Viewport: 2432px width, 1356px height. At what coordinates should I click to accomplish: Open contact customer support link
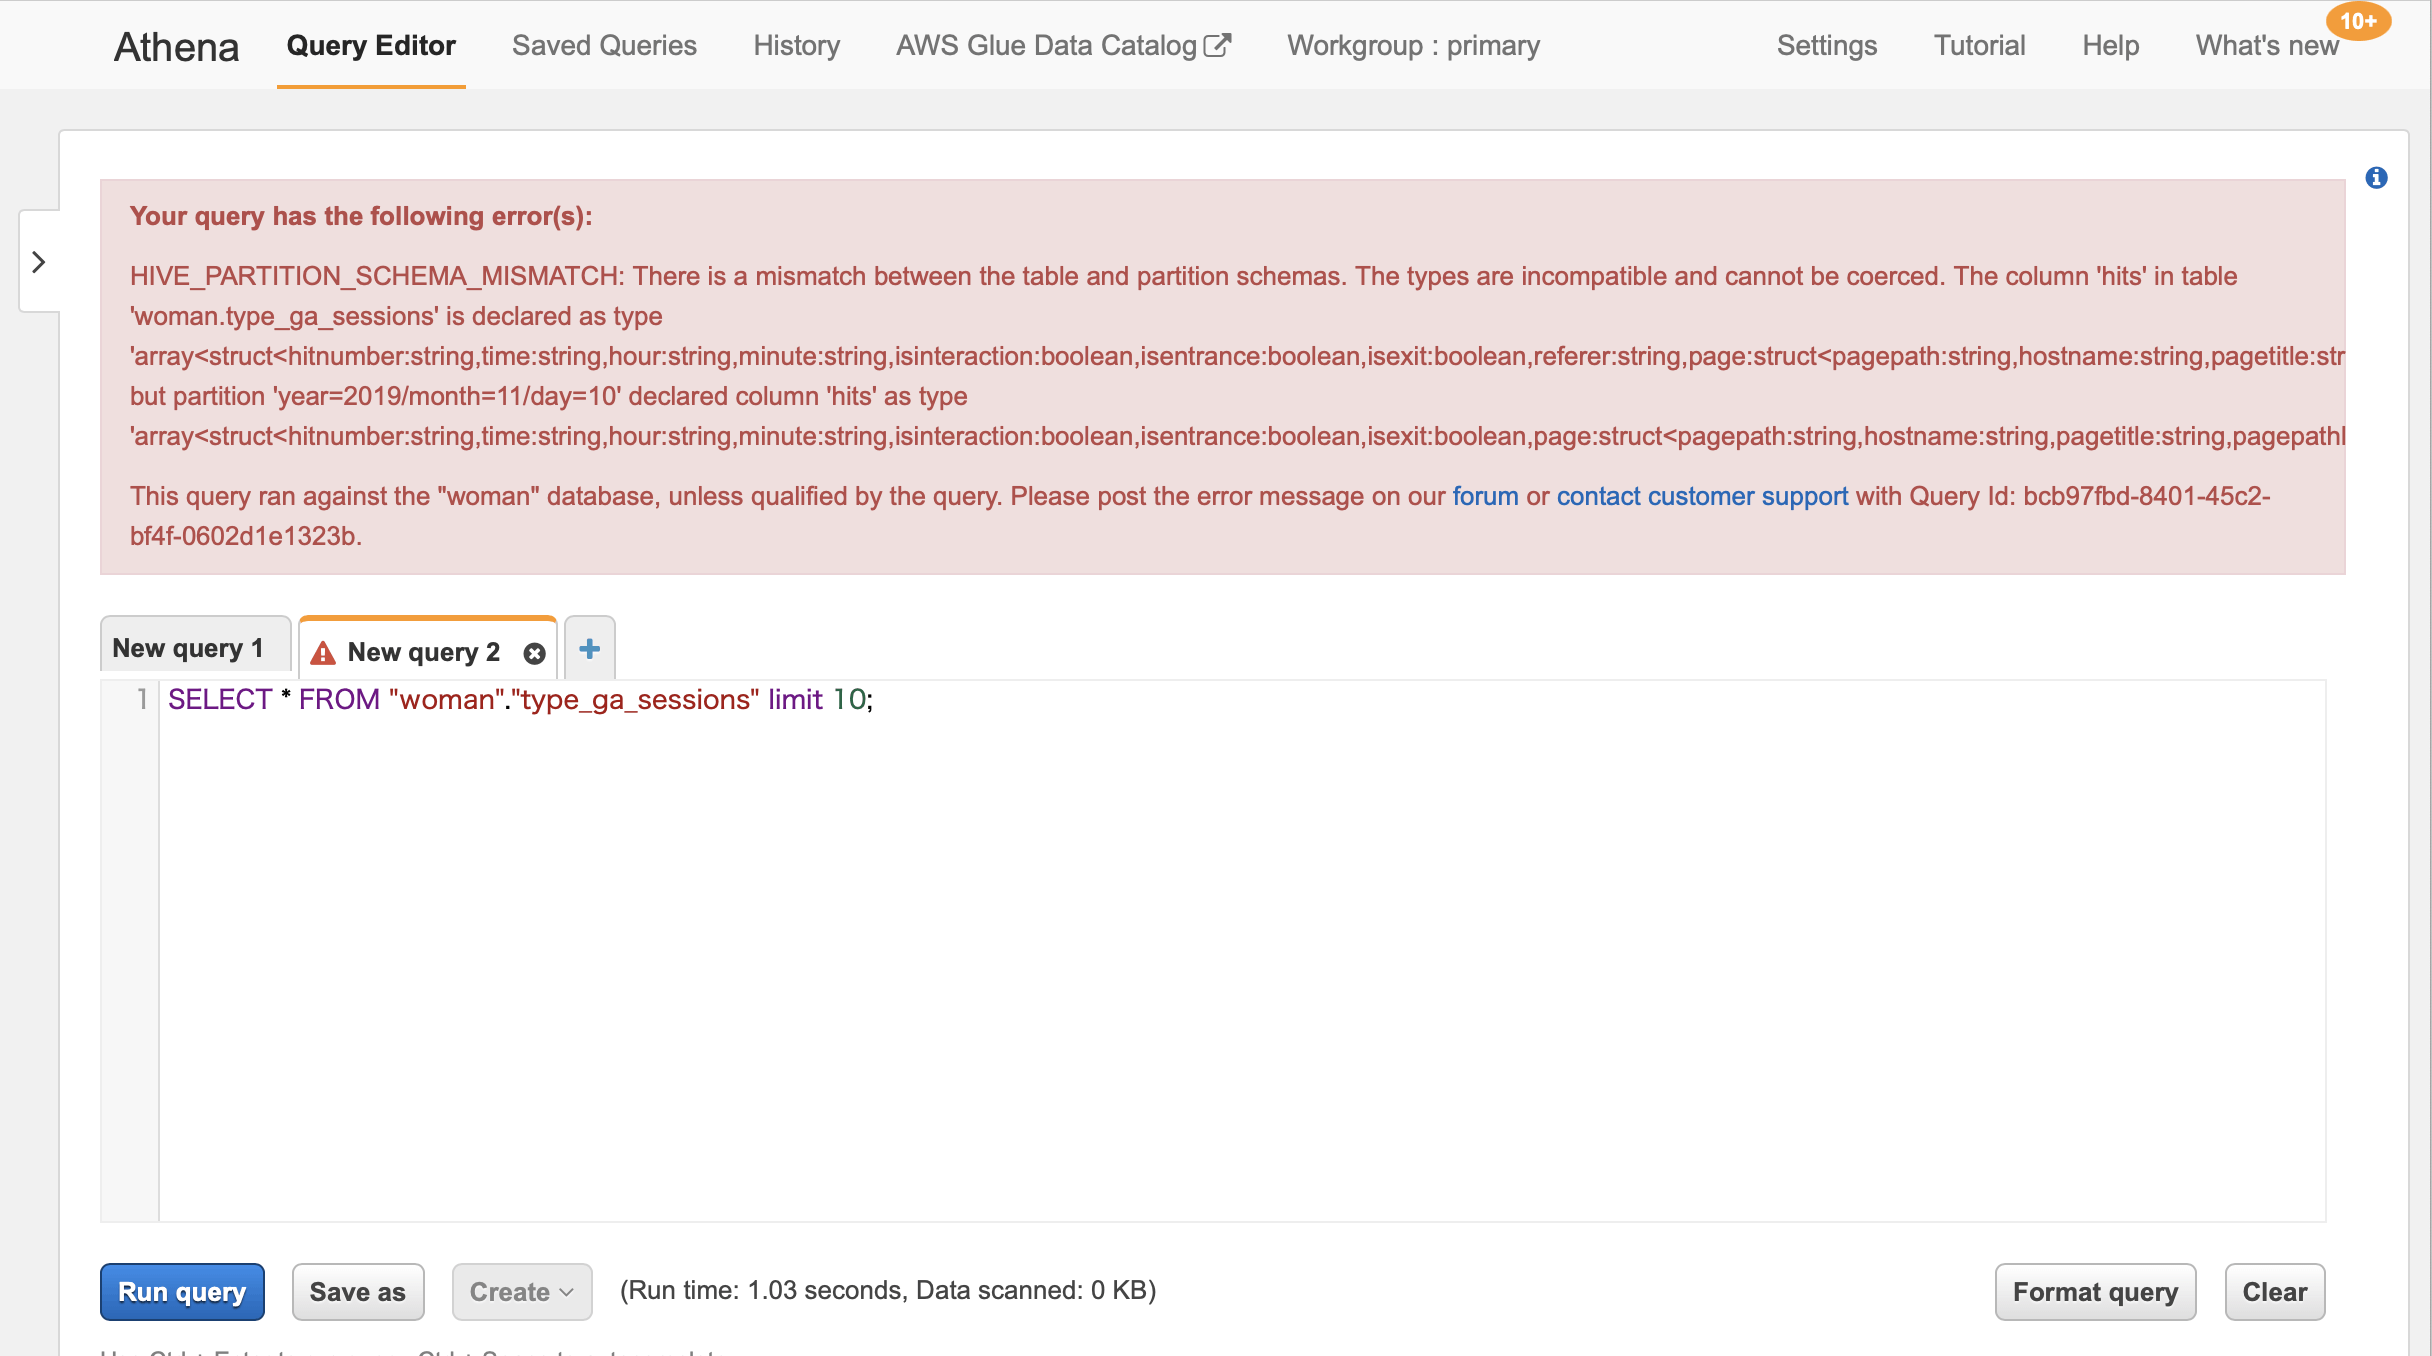tap(1702, 496)
